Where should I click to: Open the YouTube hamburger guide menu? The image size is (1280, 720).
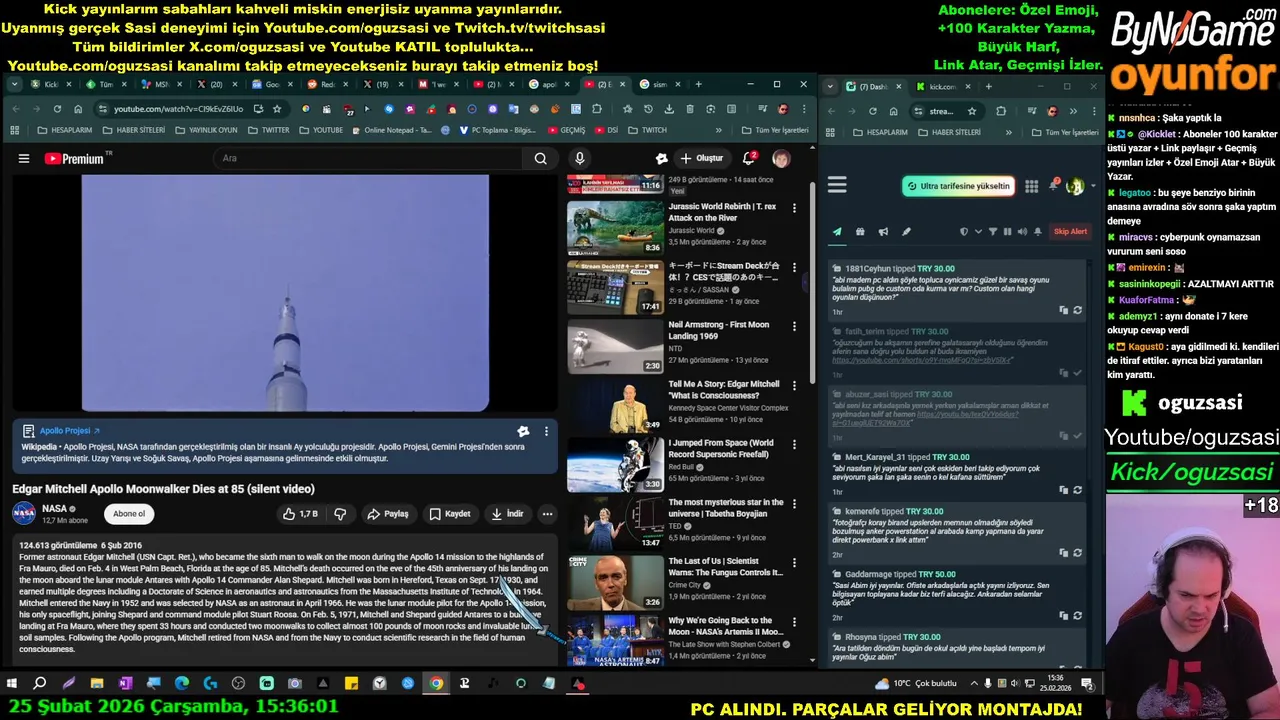[24, 158]
